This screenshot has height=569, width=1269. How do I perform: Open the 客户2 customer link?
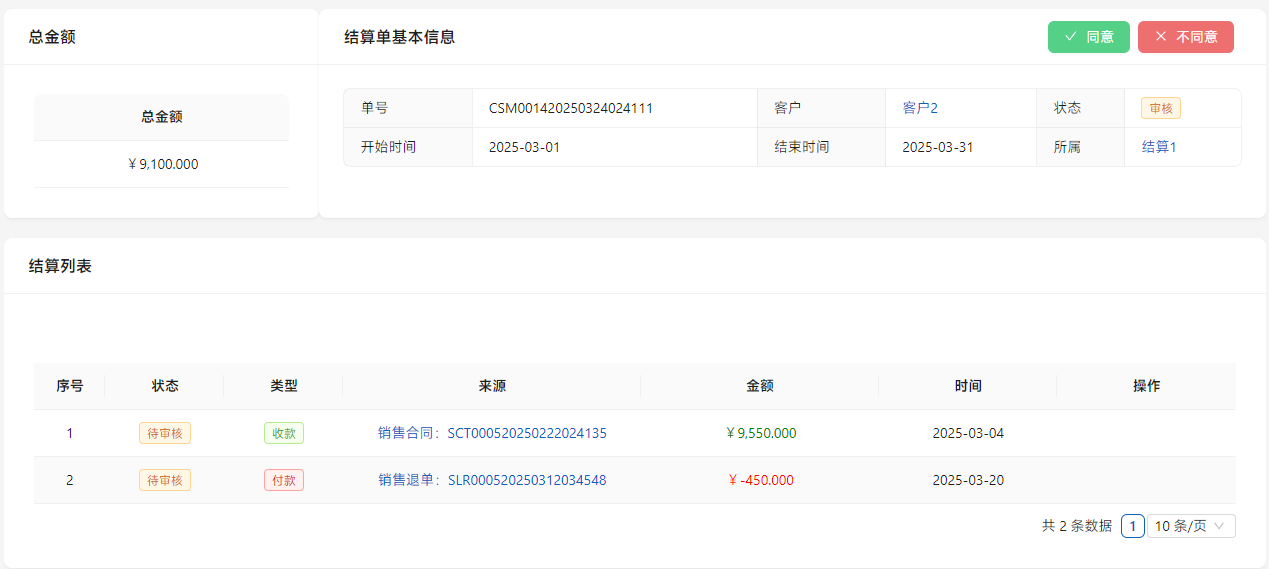click(920, 108)
